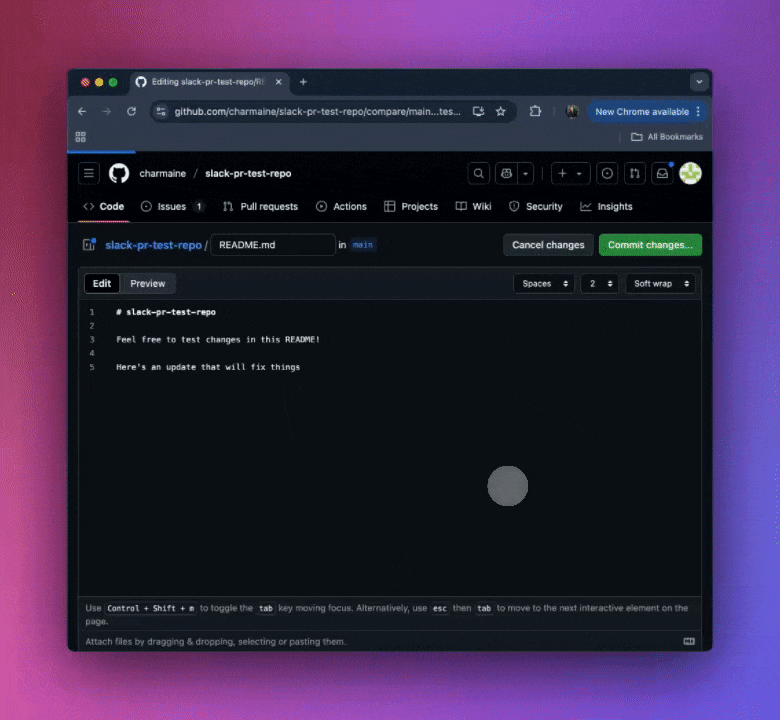Screen dimensions: 780x720
Task: Click attach files by dragging text area
Action: point(215,641)
